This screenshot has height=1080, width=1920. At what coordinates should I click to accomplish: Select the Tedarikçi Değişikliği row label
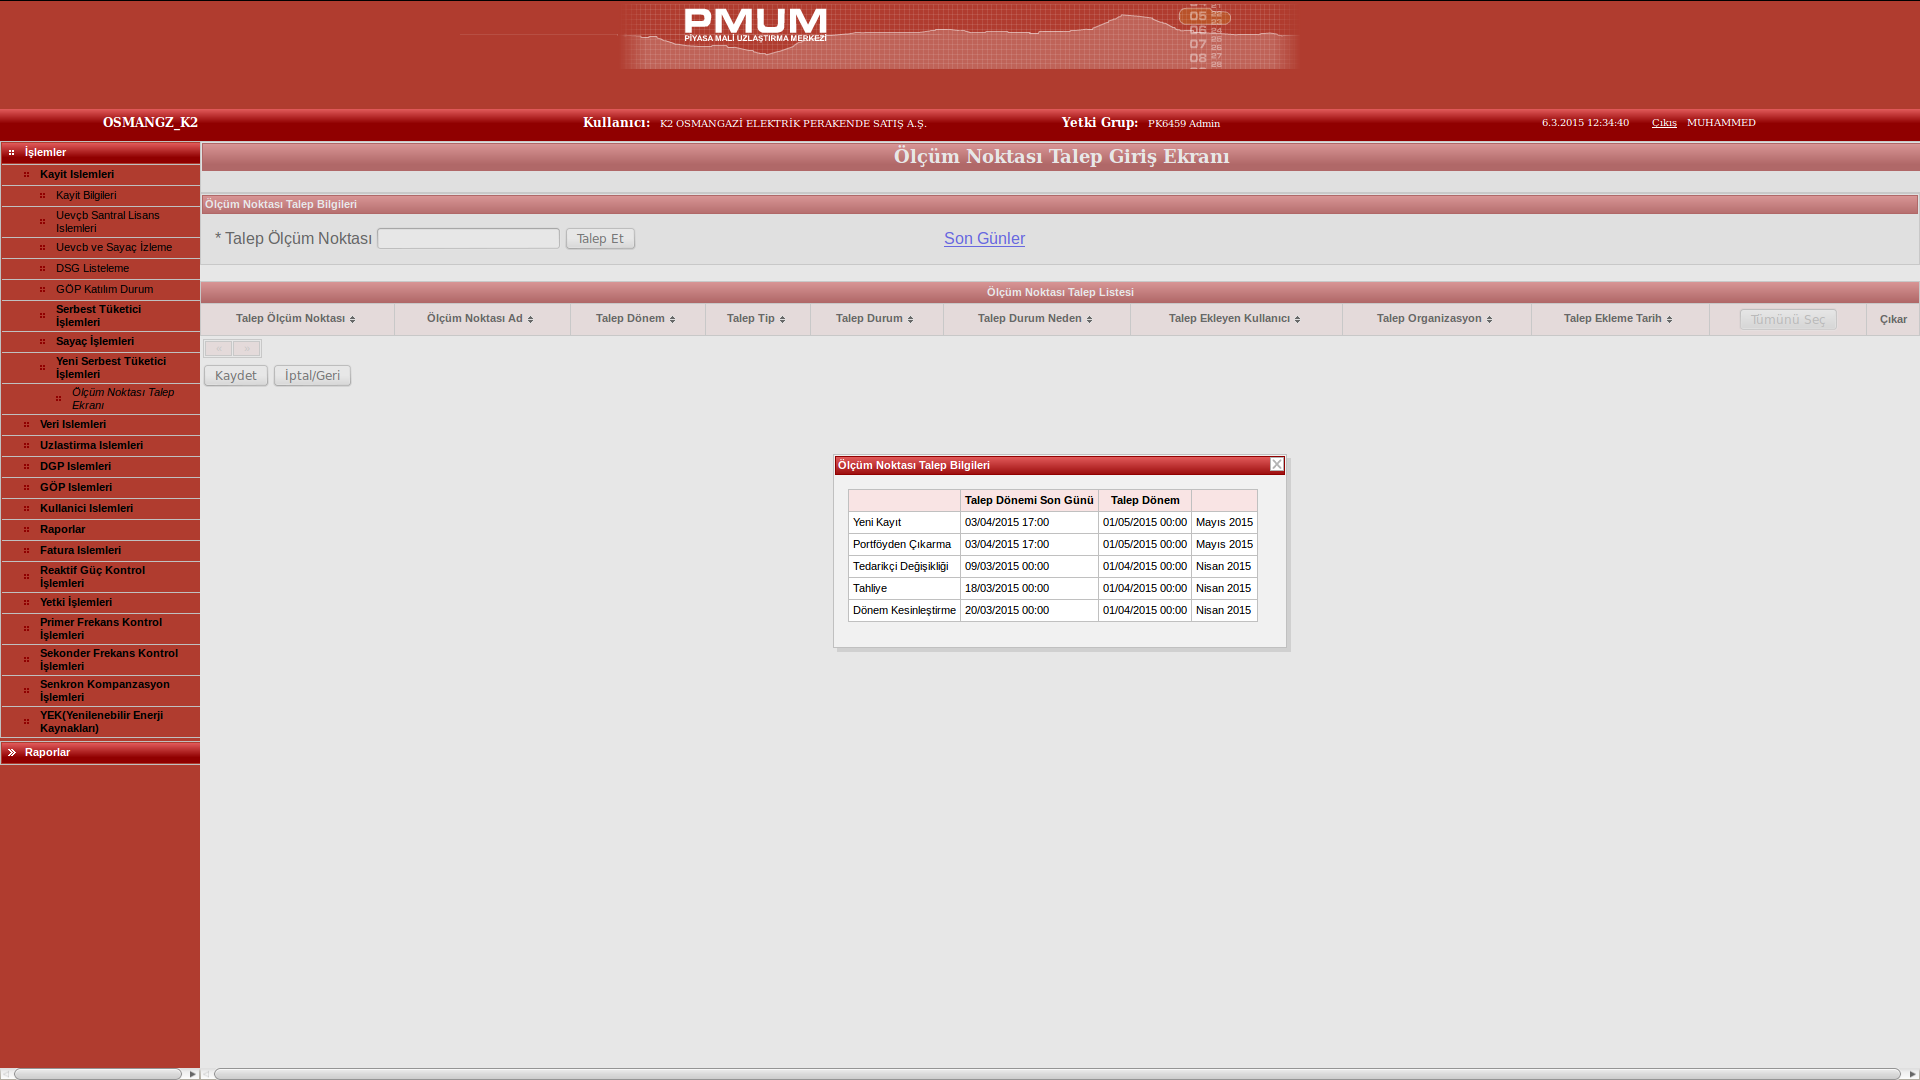click(900, 567)
